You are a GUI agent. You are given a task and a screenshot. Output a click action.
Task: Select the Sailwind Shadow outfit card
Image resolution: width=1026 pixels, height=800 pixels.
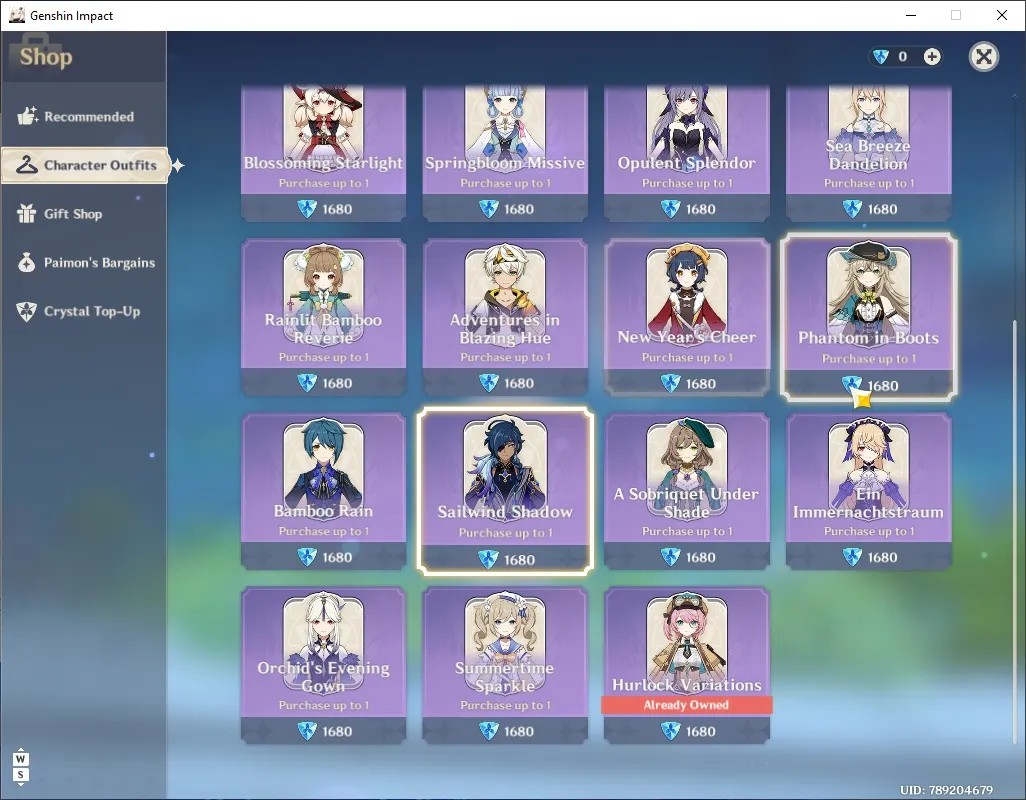(x=505, y=491)
